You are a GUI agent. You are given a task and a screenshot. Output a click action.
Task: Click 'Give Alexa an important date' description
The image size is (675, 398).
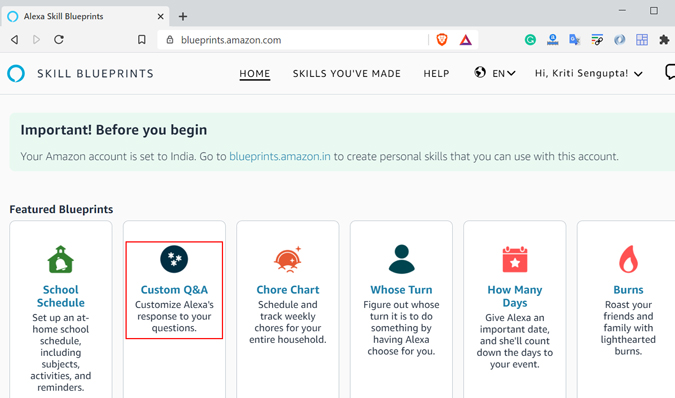pyautogui.click(x=515, y=341)
